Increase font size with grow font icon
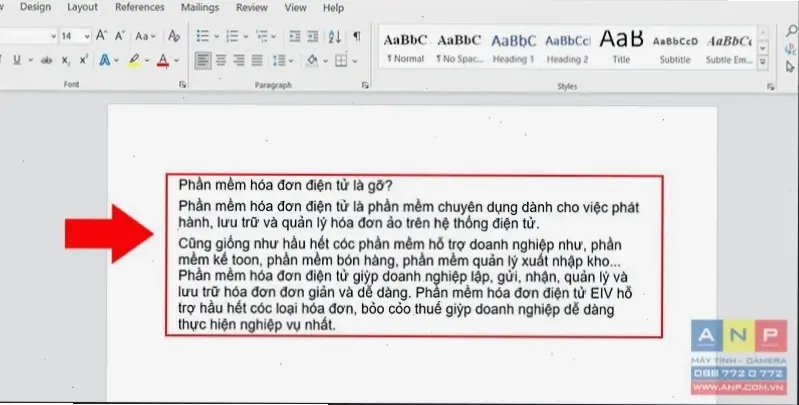Viewport: 799px width, 405px height. 101,36
